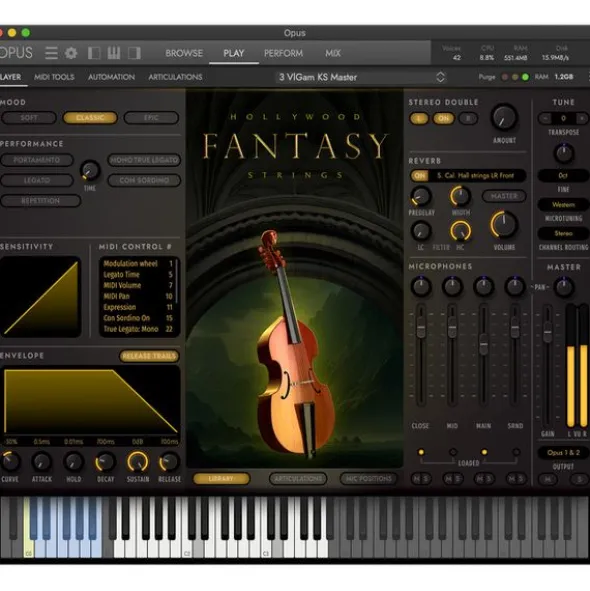Image resolution: width=590 pixels, height=591 pixels.
Task: Click the Stereo Double Amount knob
Action: (x=504, y=118)
